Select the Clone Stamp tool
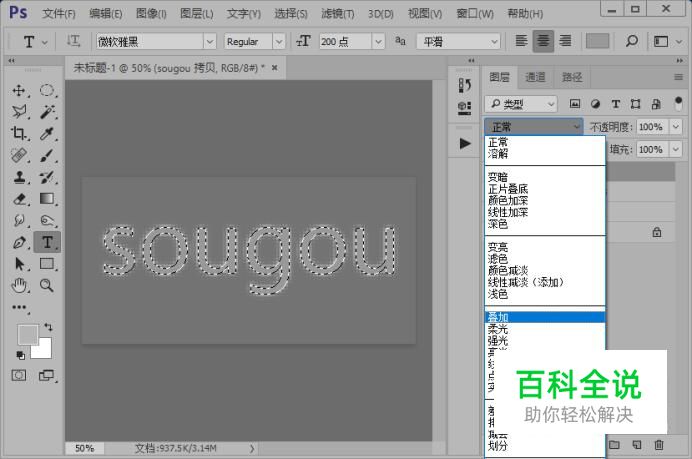This screenshot has width=692, height=459. point(19,177)
